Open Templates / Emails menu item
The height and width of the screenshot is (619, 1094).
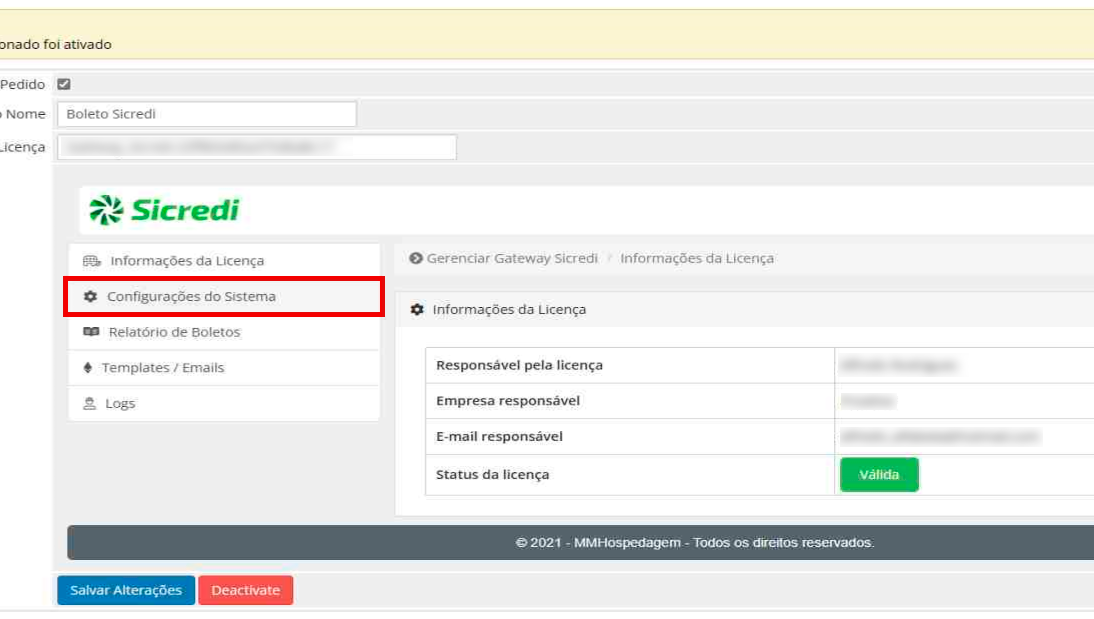[x=224, y=368]
